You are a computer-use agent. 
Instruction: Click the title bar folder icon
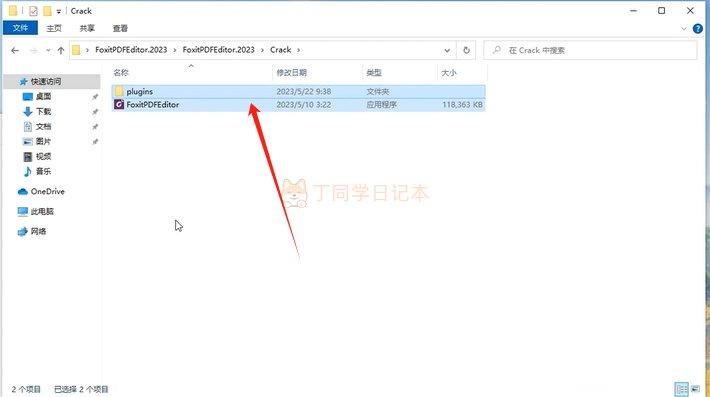click(13, 11)
